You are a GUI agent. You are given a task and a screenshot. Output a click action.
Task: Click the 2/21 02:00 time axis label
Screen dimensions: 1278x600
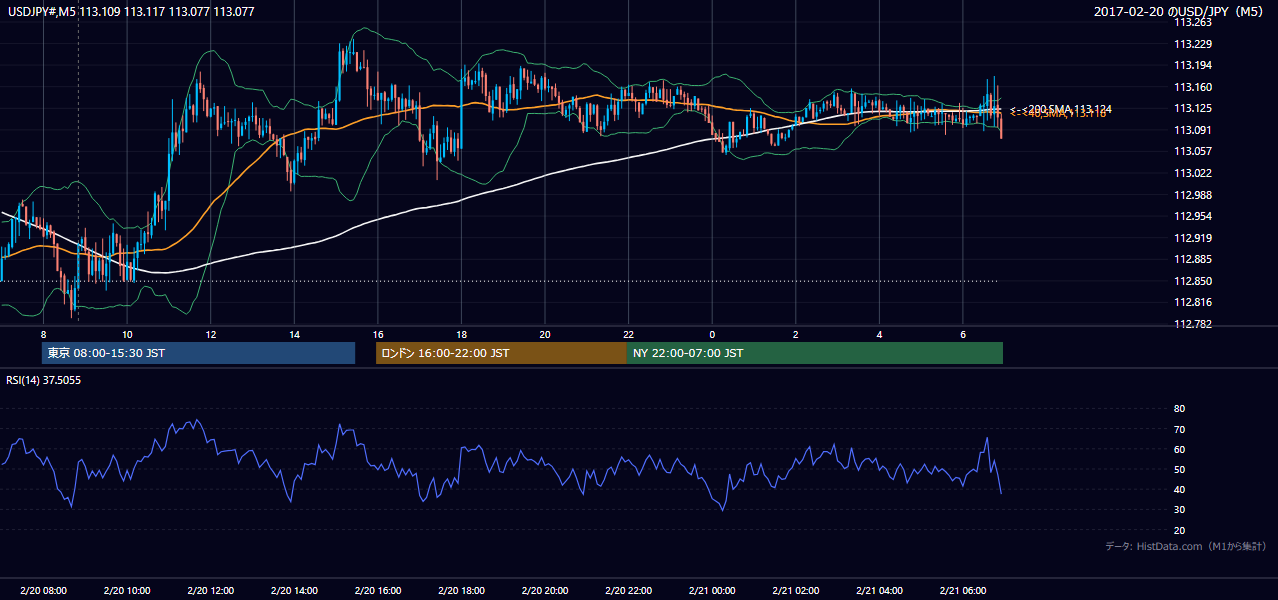coord(795,591)
